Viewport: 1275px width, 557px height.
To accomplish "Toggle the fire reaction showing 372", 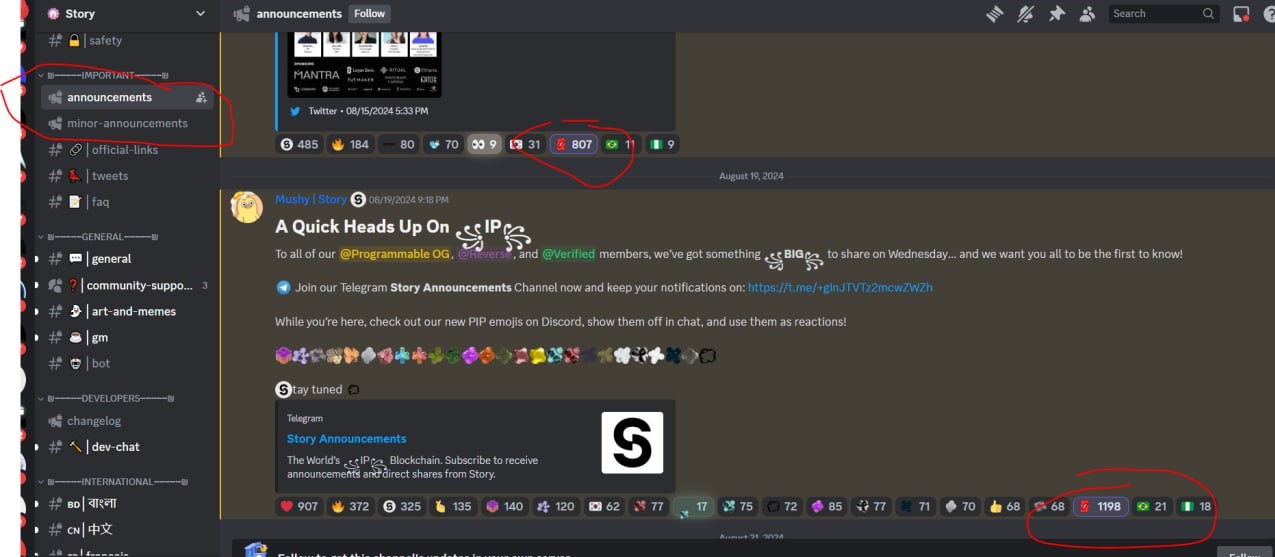I will [351, 506].
